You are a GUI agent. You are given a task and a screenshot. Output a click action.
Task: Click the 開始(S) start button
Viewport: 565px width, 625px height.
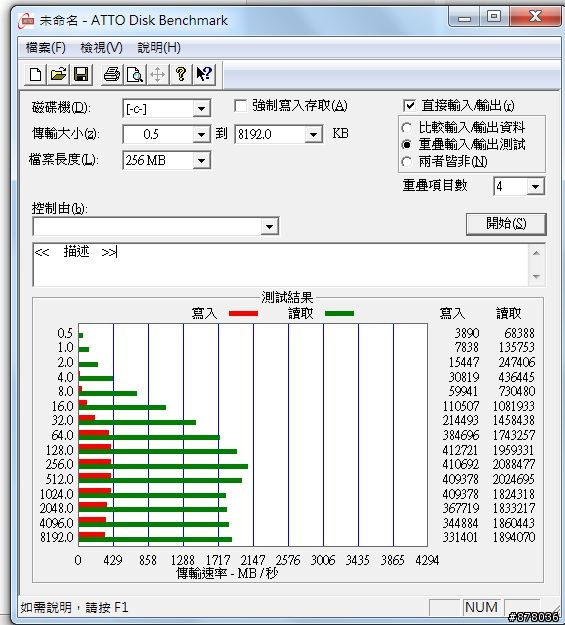click(x=506, y=224)
